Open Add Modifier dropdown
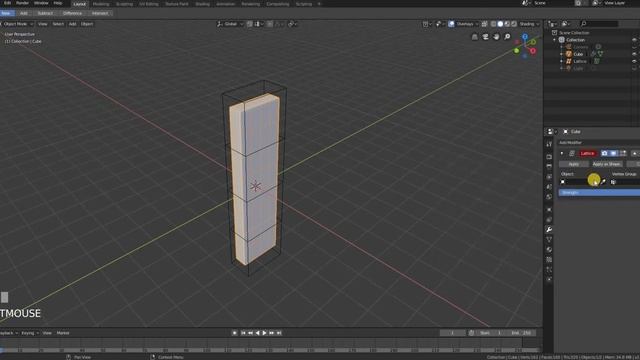 [x=599, y=142]
